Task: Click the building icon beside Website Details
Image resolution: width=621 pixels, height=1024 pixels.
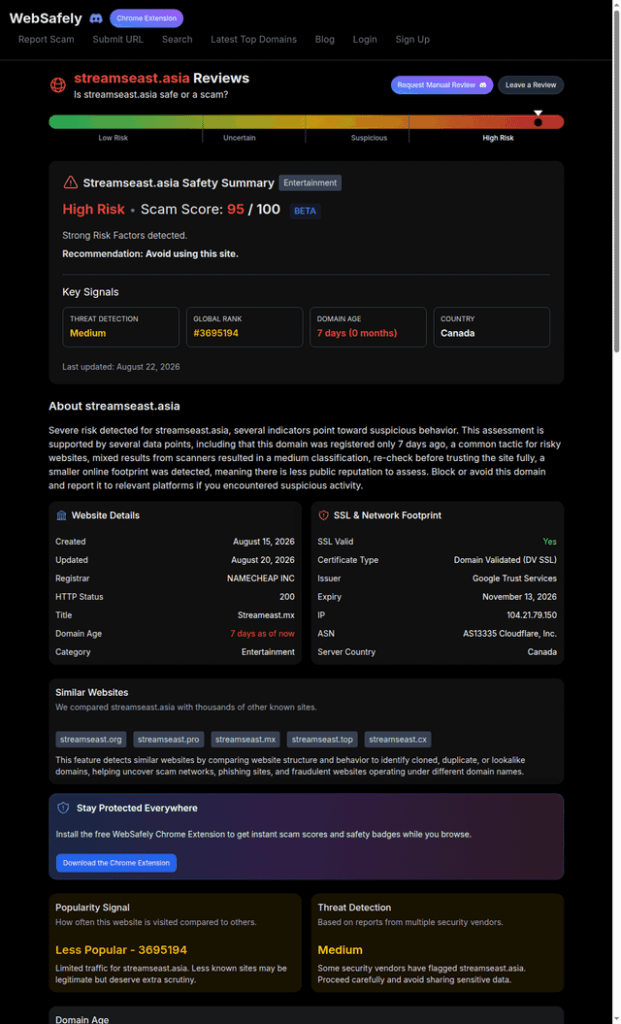Action: click(61, 515)
